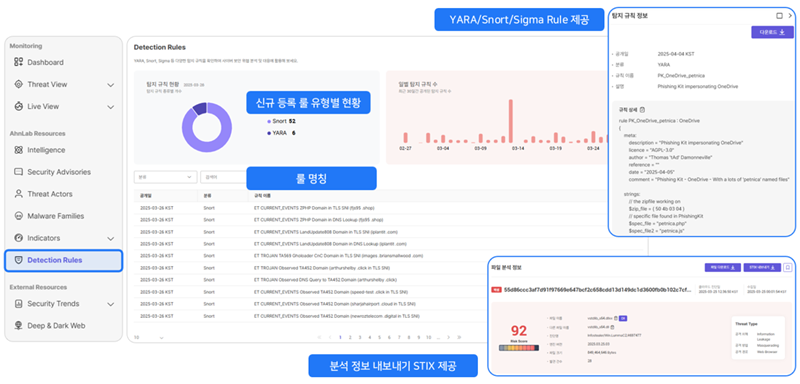800x384 pixels.
Task: Click the STIX 내보내기 button
Action: 762,267
